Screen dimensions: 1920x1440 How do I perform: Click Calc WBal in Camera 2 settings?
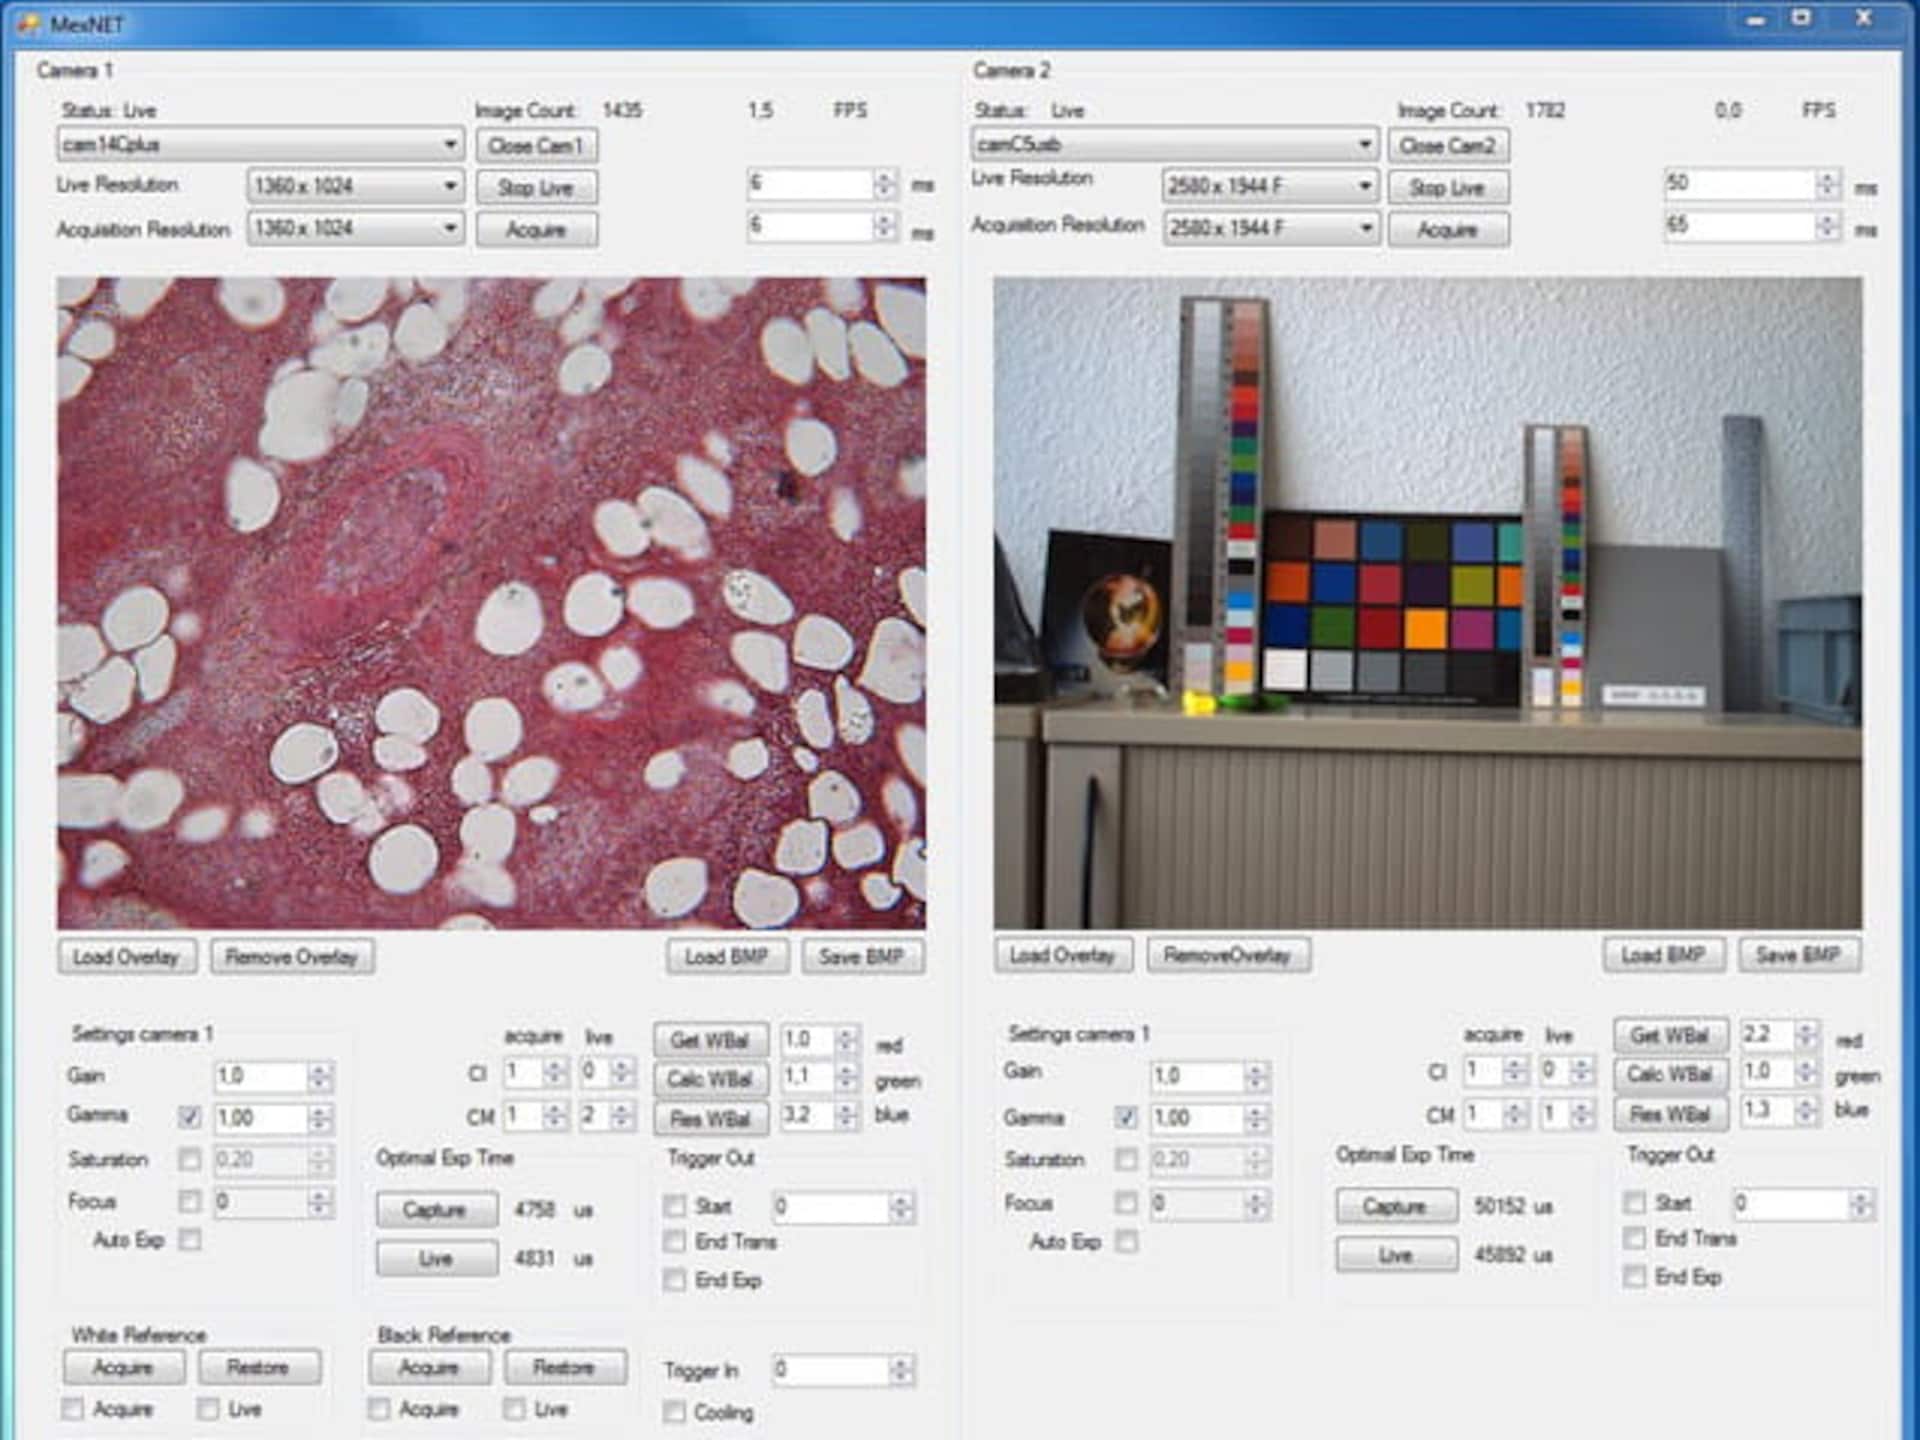1670,1075
